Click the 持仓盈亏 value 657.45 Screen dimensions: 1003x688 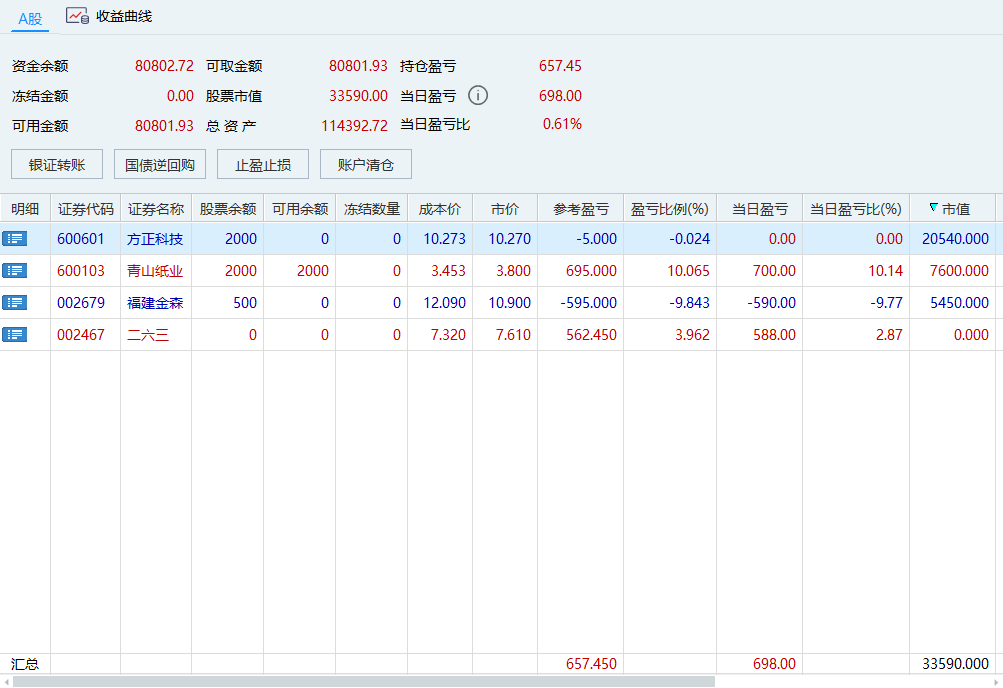coord(560,65)
